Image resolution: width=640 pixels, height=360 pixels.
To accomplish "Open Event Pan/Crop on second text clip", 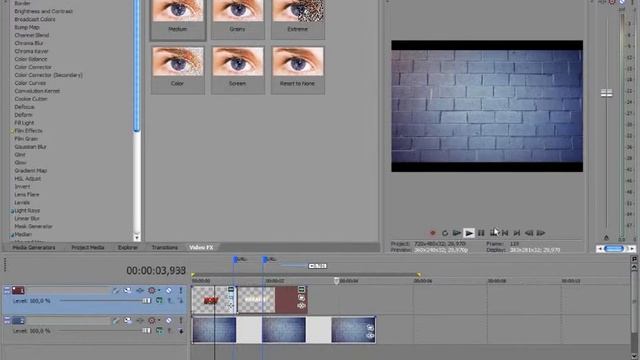I will [301, 298].
